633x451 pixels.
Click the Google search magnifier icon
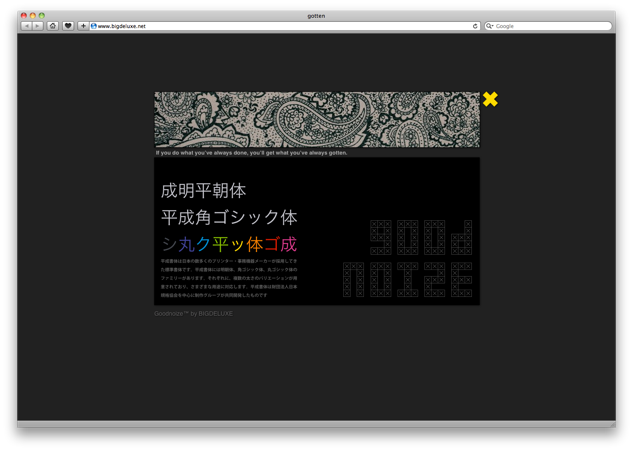tap(490, 26)
